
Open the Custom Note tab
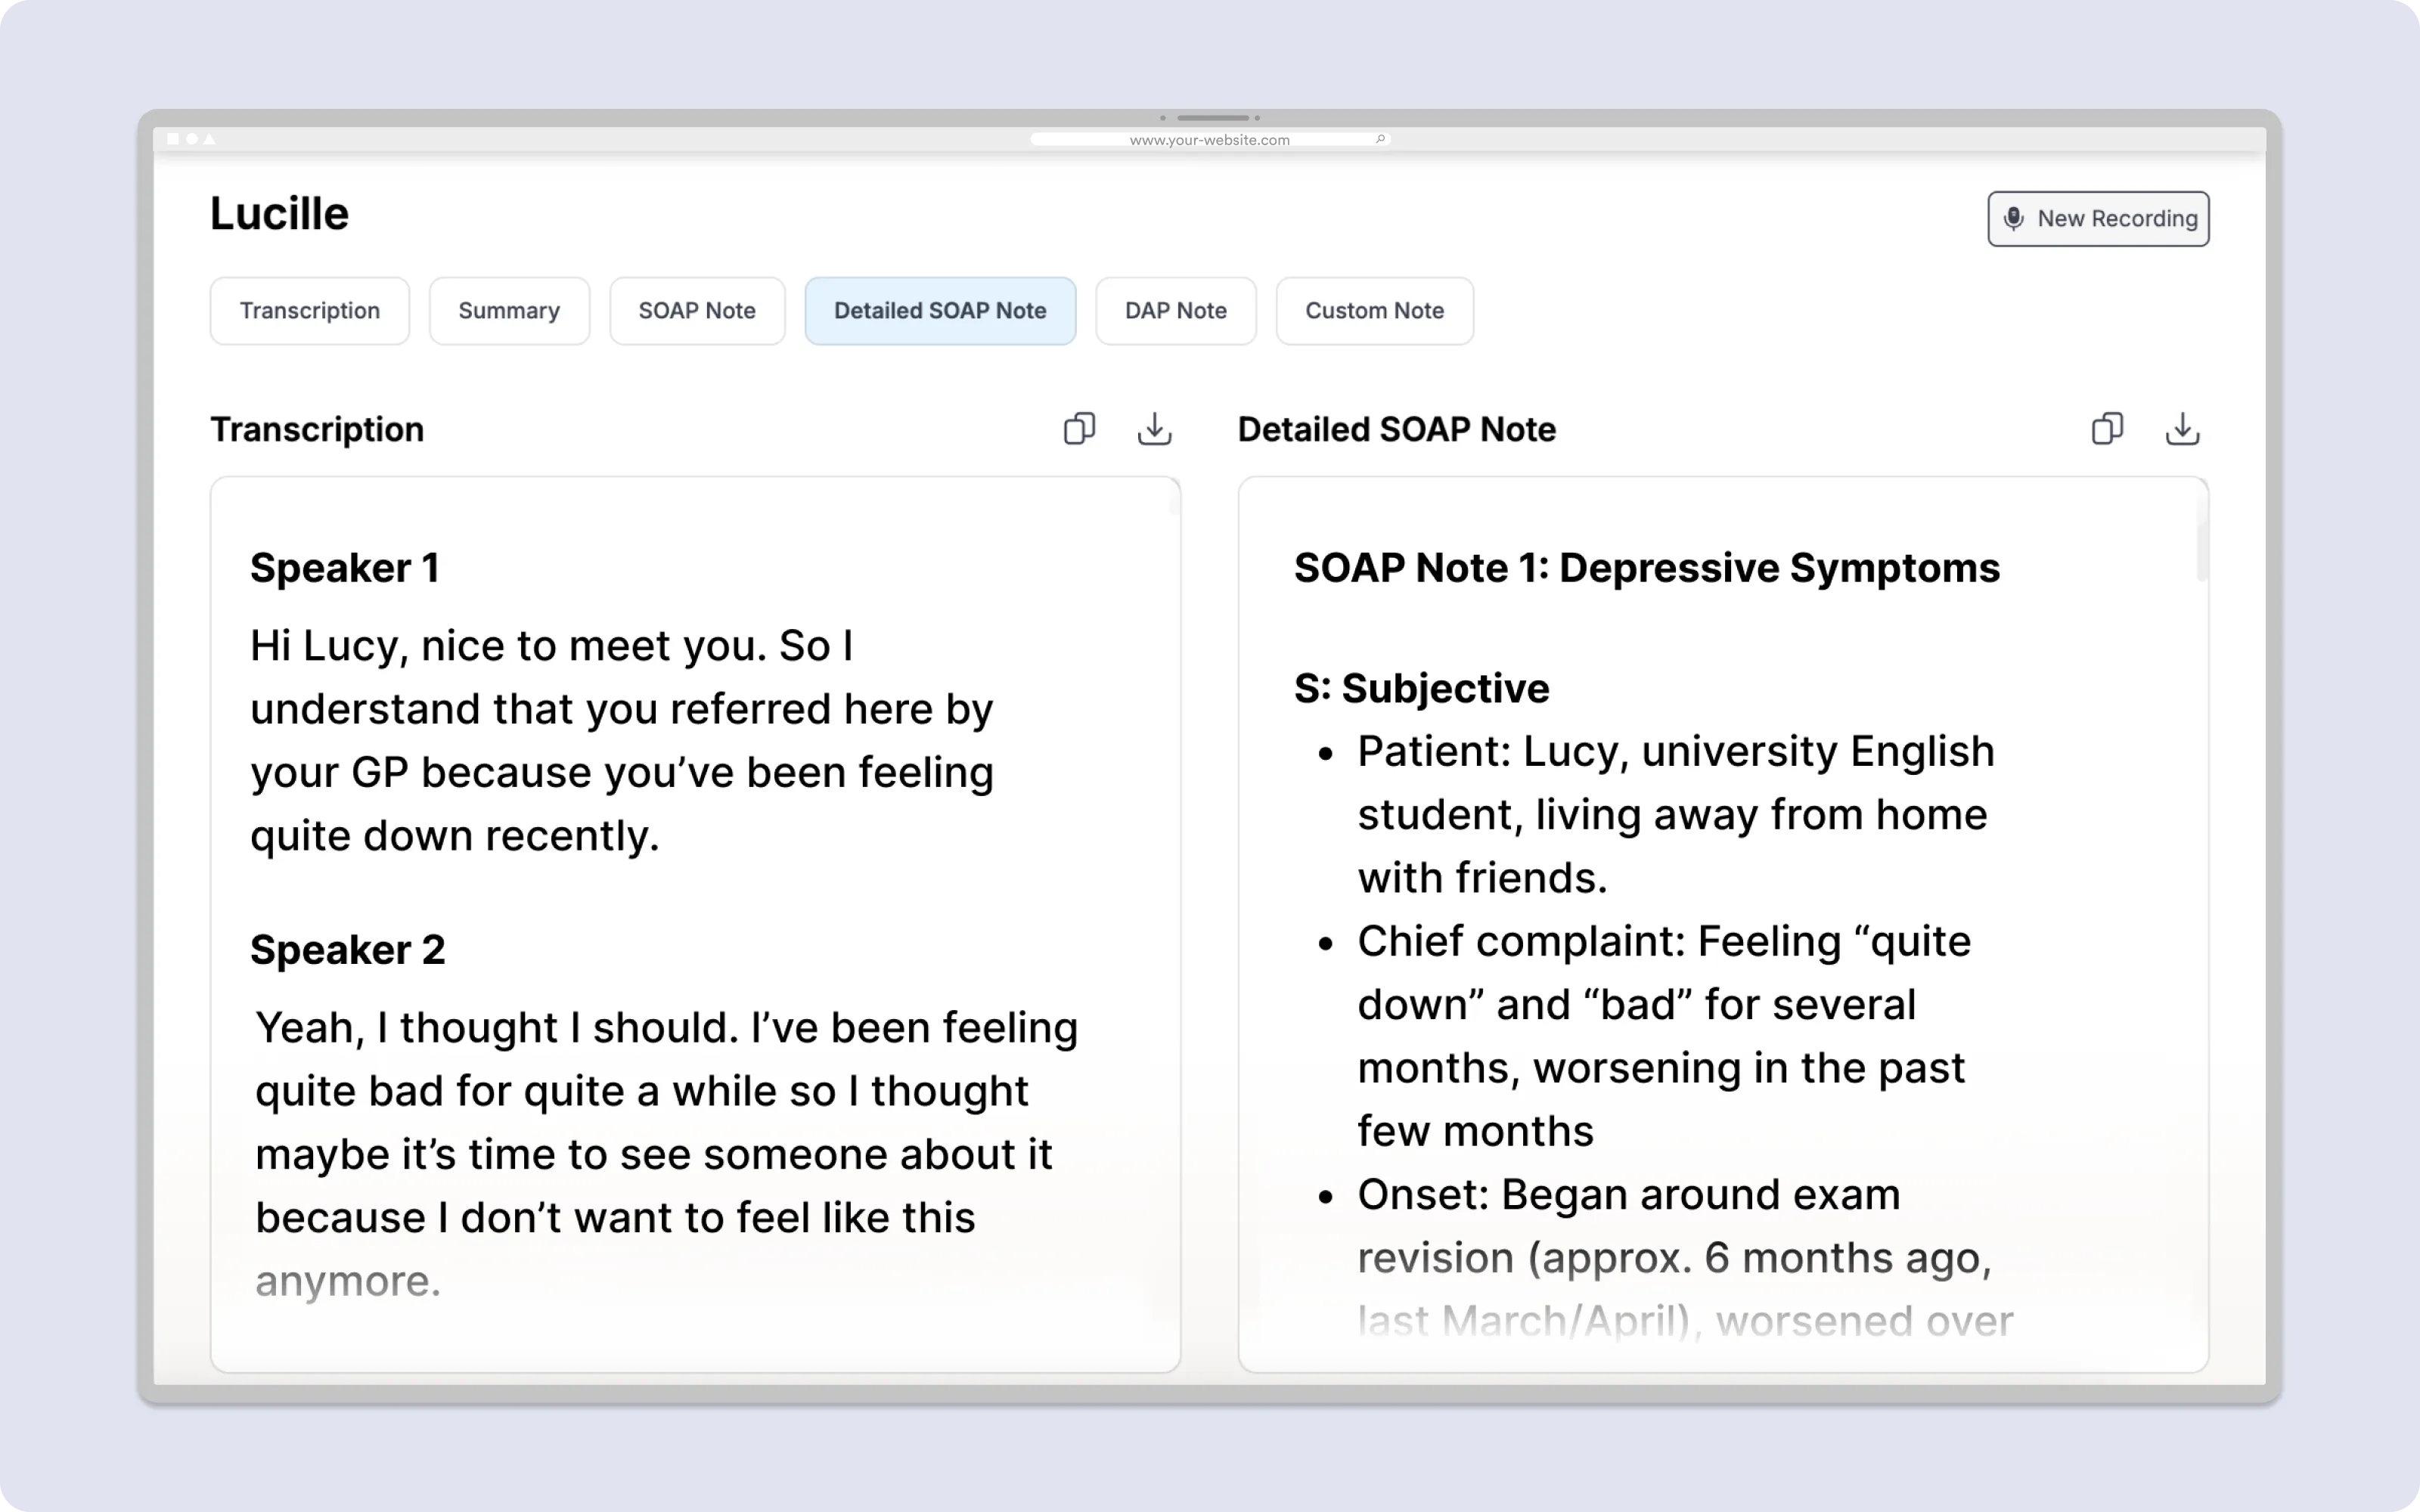click(x=1374, y=310)
